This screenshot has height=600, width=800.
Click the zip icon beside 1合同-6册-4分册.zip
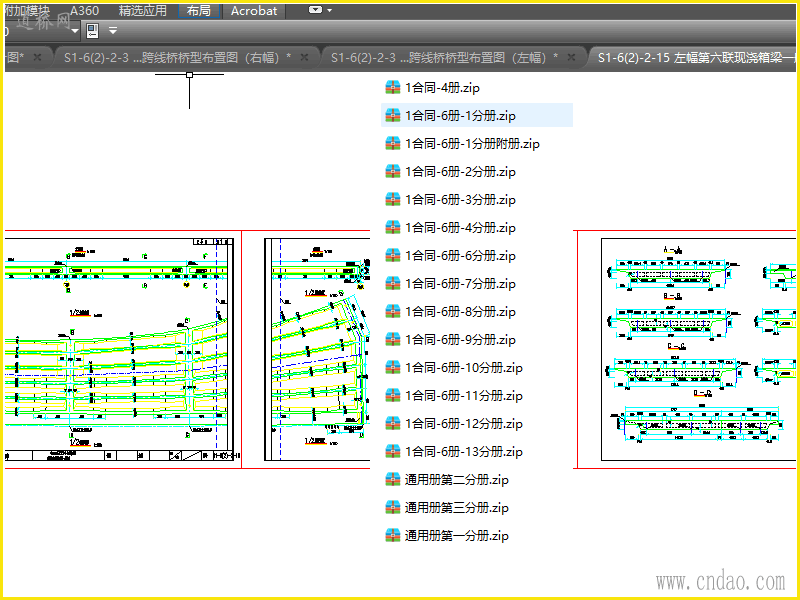393,228
